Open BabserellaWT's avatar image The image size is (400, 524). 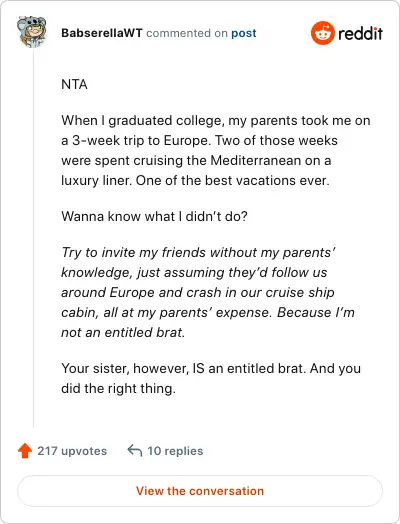(x=32, y=31)
